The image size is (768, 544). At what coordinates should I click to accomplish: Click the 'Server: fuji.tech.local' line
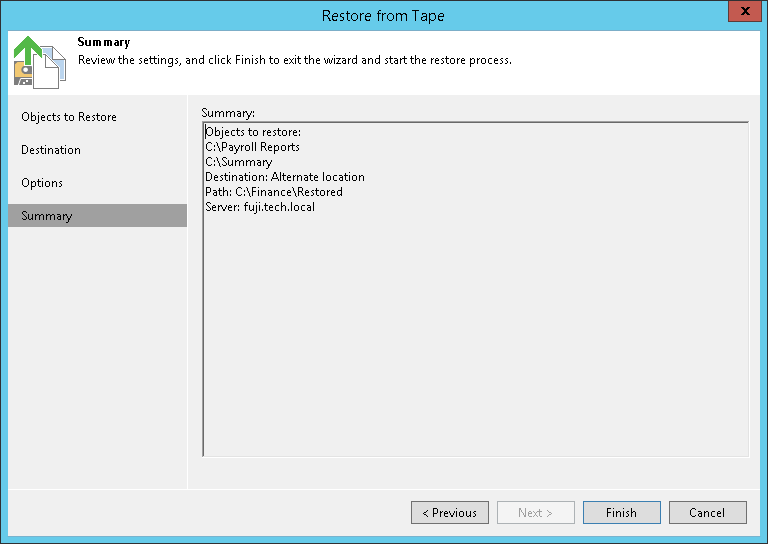[x=260, y=207]
